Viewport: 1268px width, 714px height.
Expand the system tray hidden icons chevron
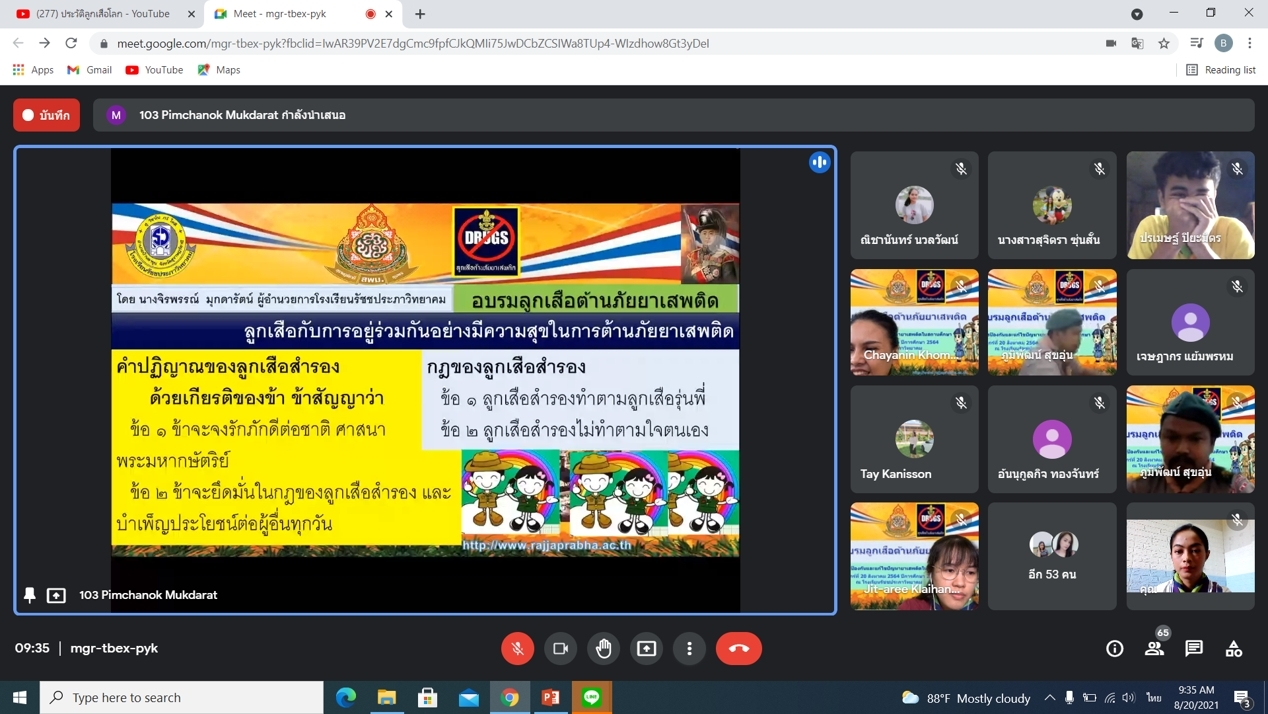click(1049, 697)
